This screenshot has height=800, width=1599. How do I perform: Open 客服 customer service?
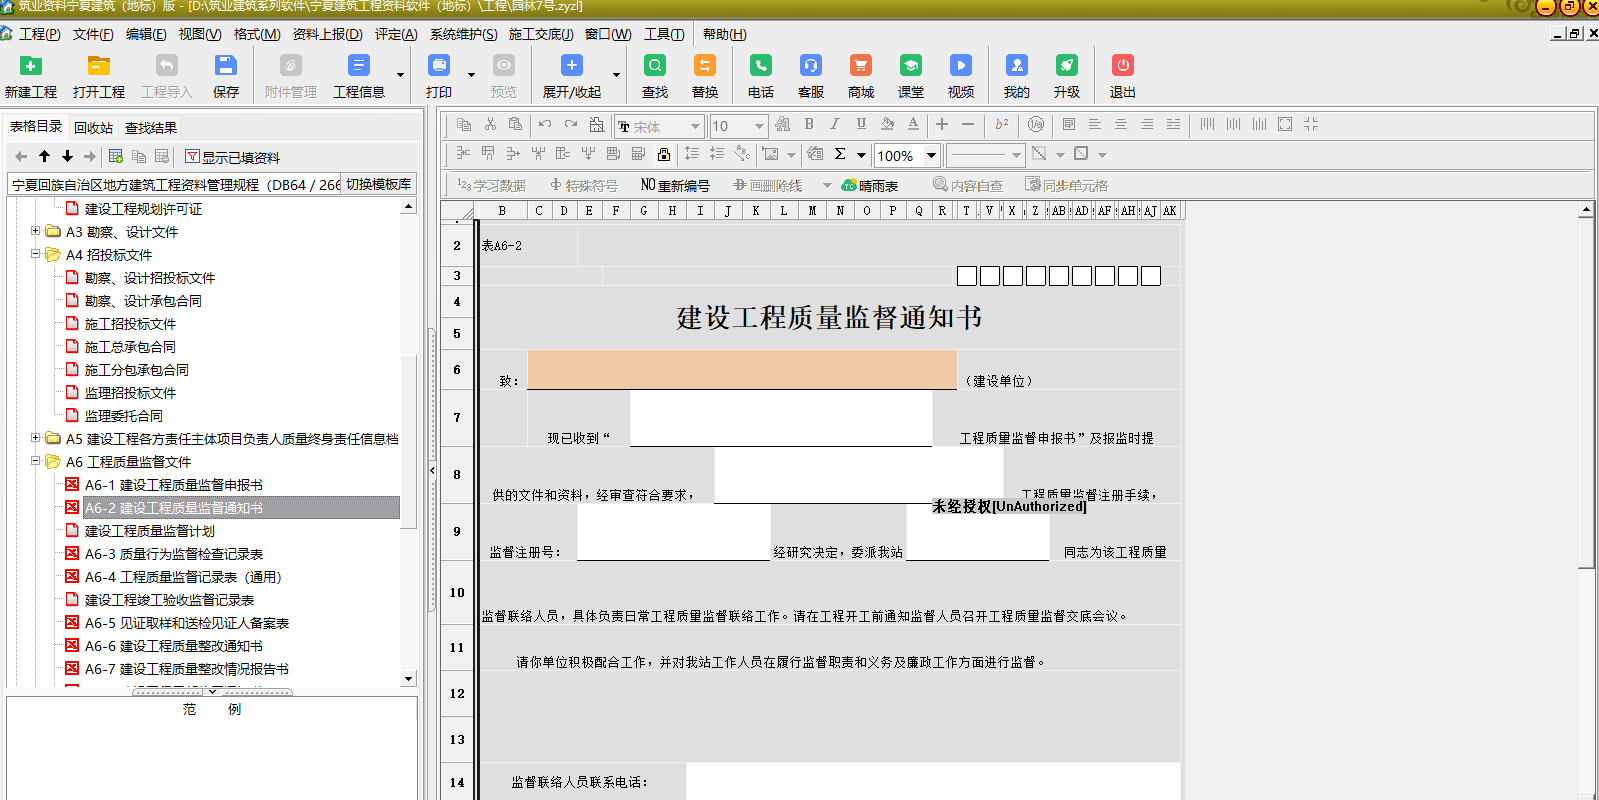point(810,66)
